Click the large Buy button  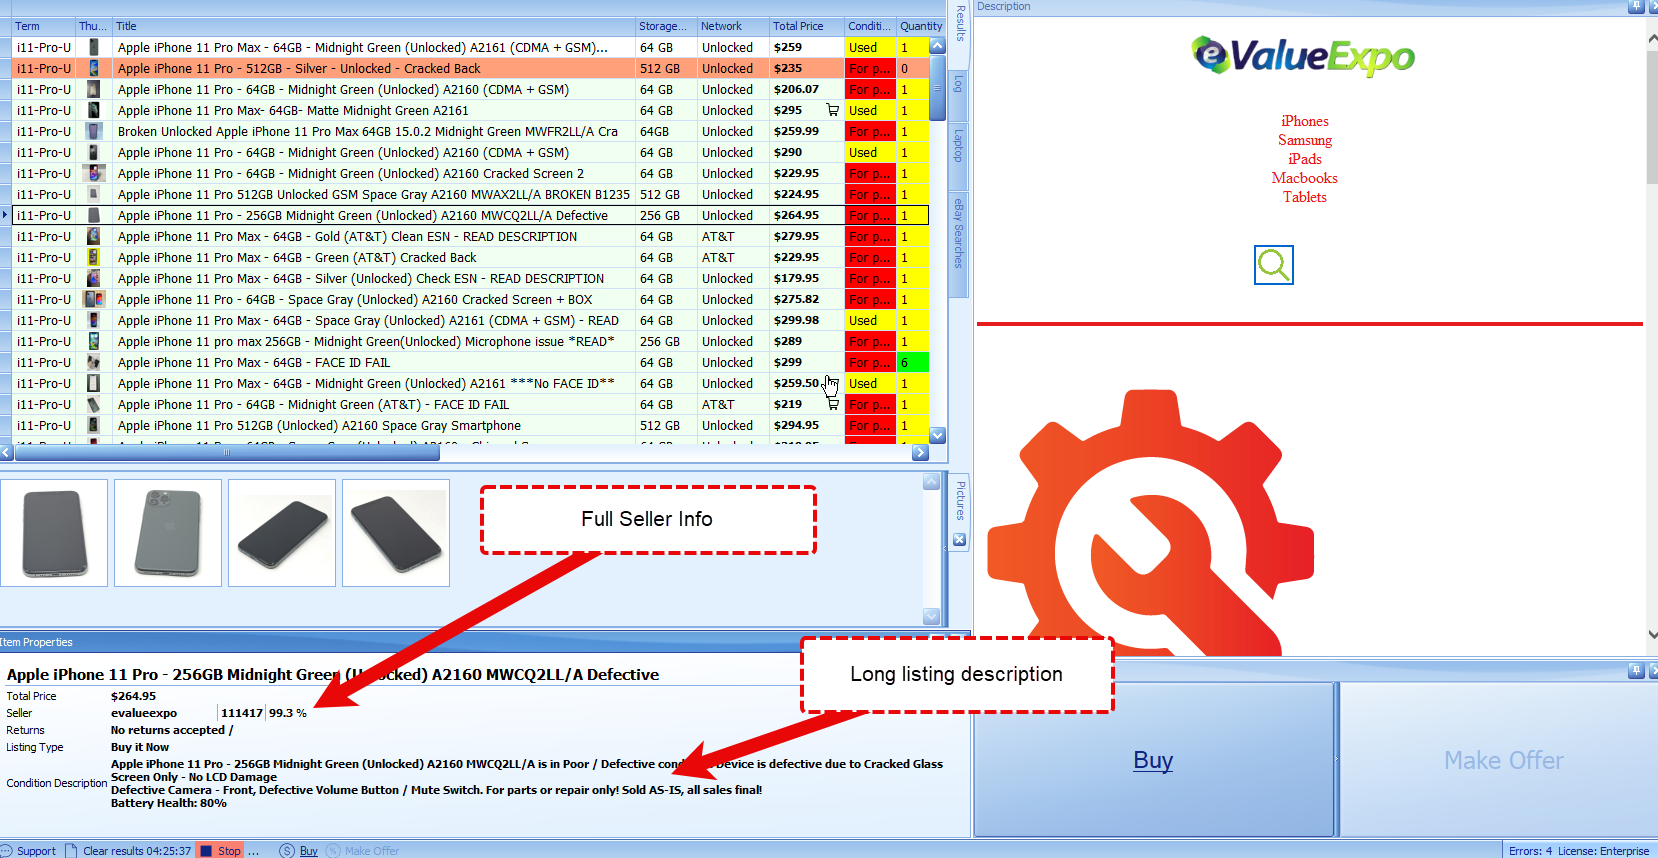pos(1154,760)
